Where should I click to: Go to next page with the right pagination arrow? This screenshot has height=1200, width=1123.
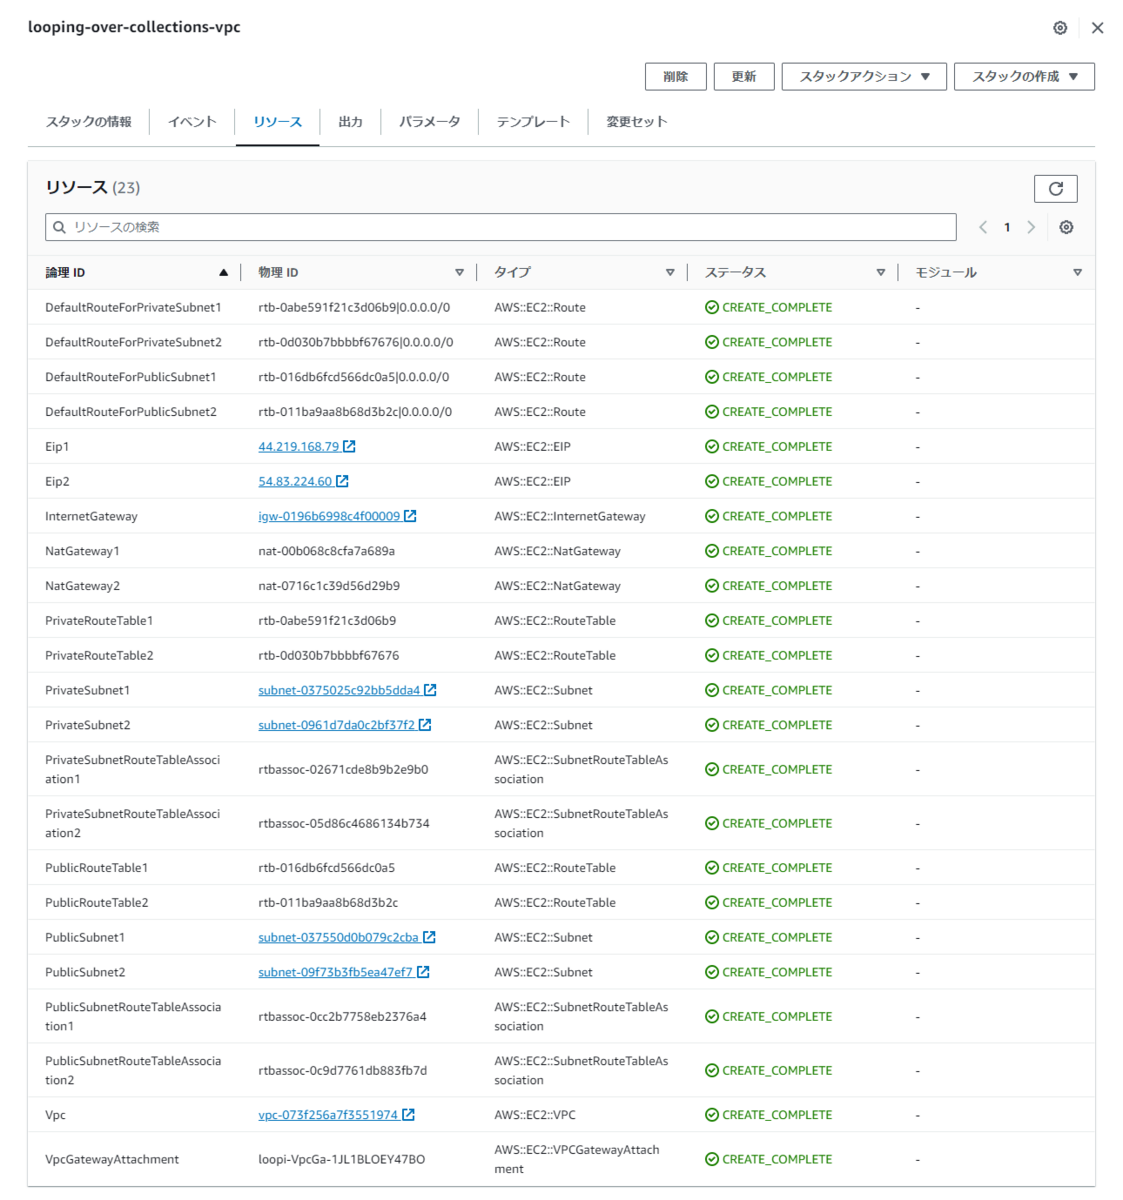tap(1031, 227)
